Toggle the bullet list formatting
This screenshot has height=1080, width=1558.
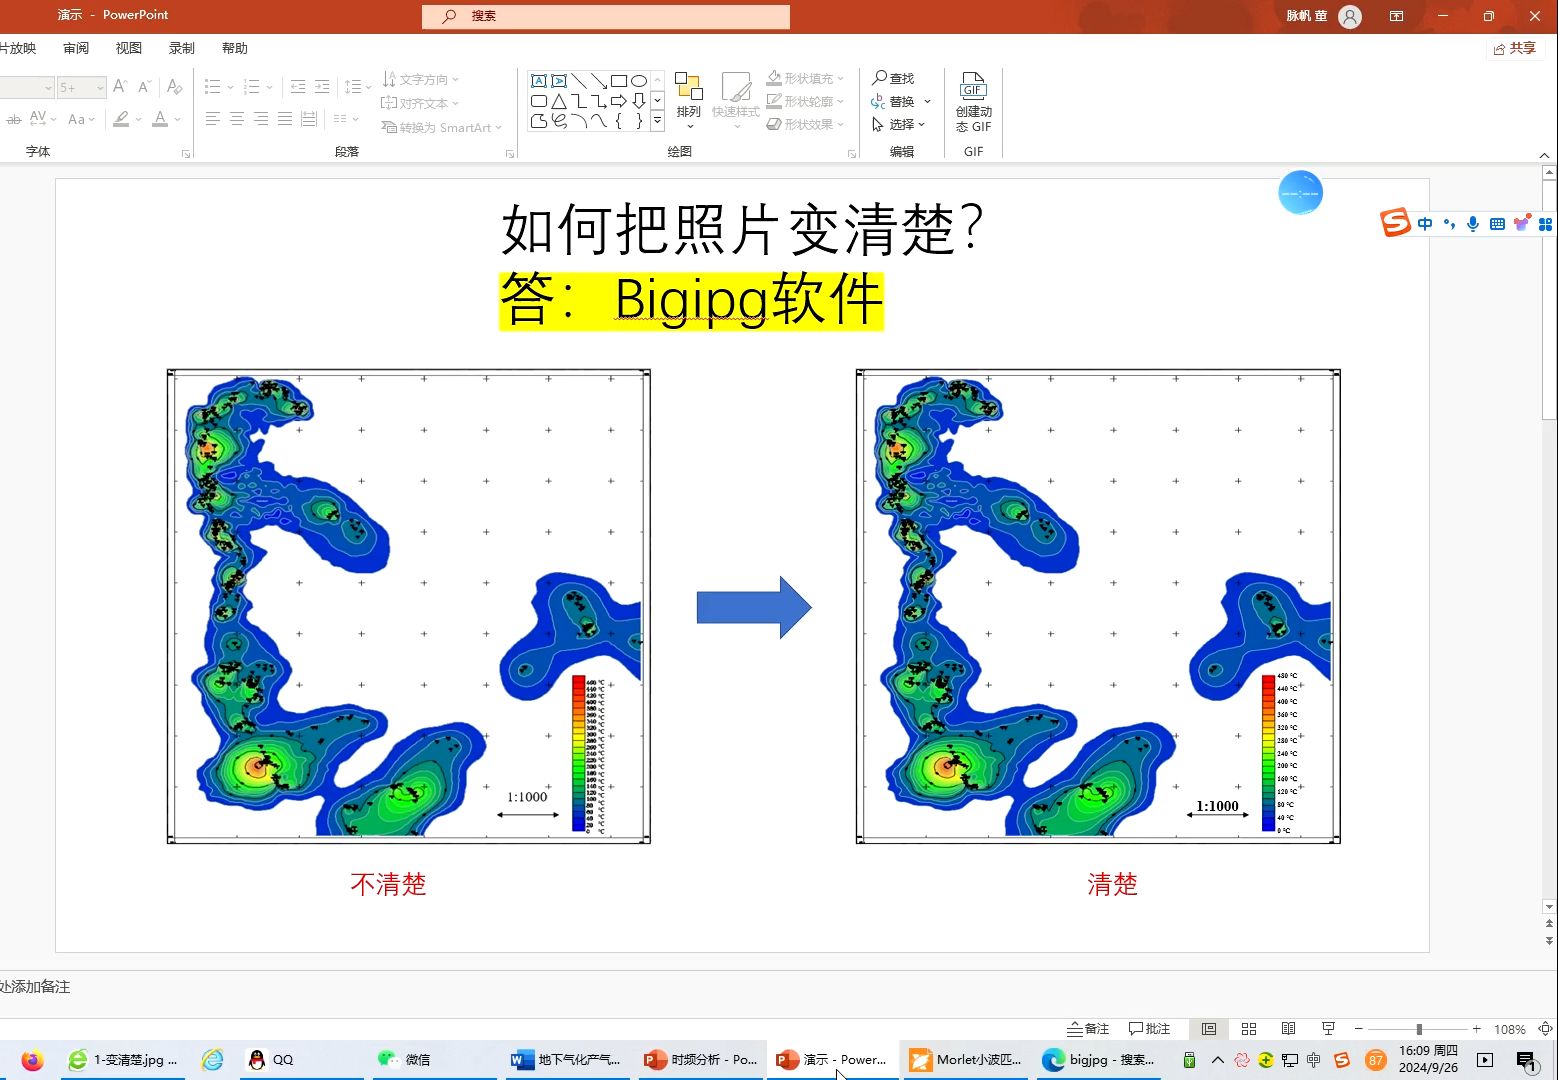pos(212,87)
